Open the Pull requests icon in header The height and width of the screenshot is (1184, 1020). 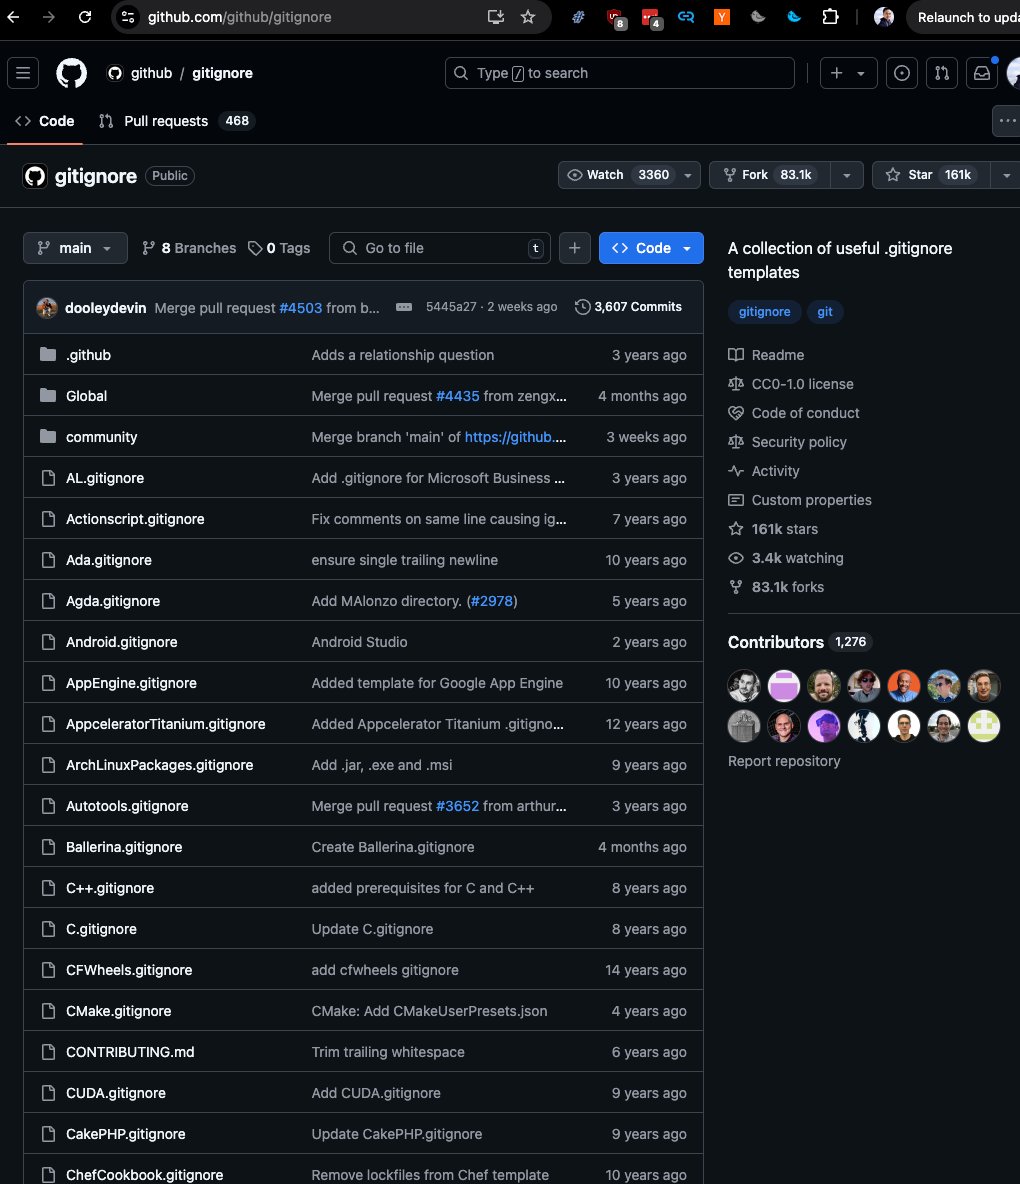tap(941, 73)
